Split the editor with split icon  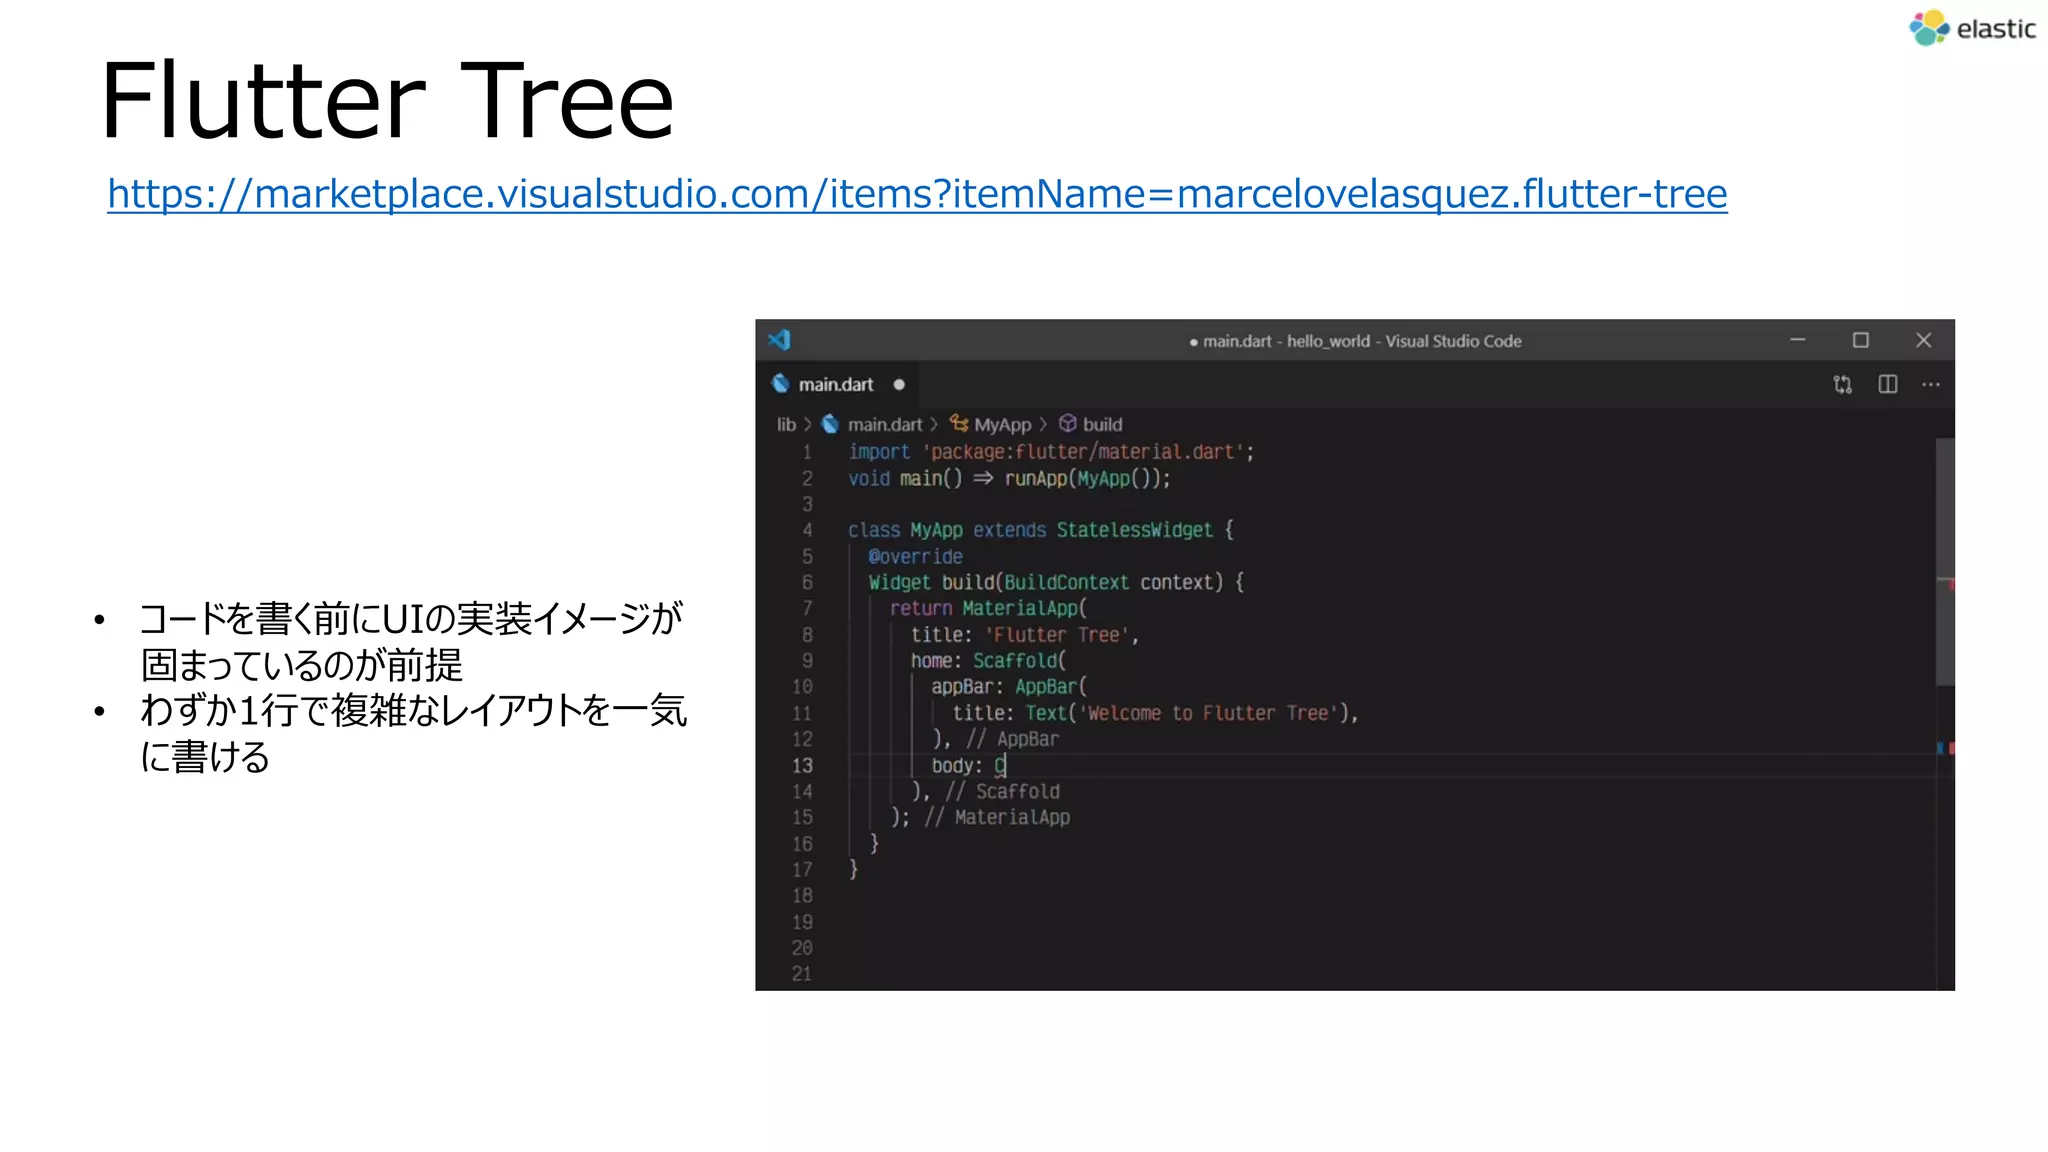[1888, 384]
